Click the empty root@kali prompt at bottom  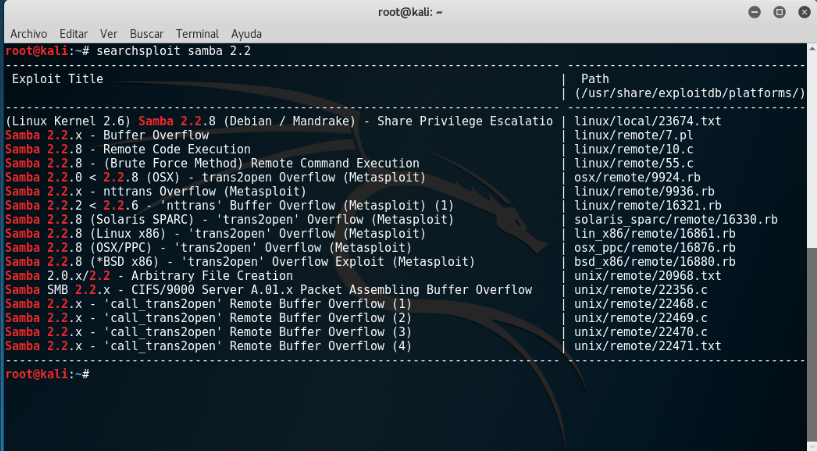coord(47,374)
